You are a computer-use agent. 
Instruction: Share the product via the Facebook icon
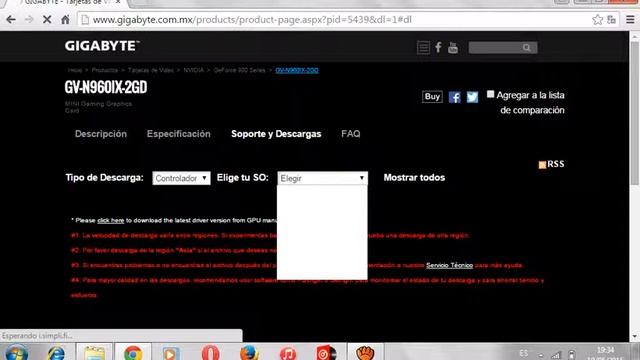[x=454, y=97]
